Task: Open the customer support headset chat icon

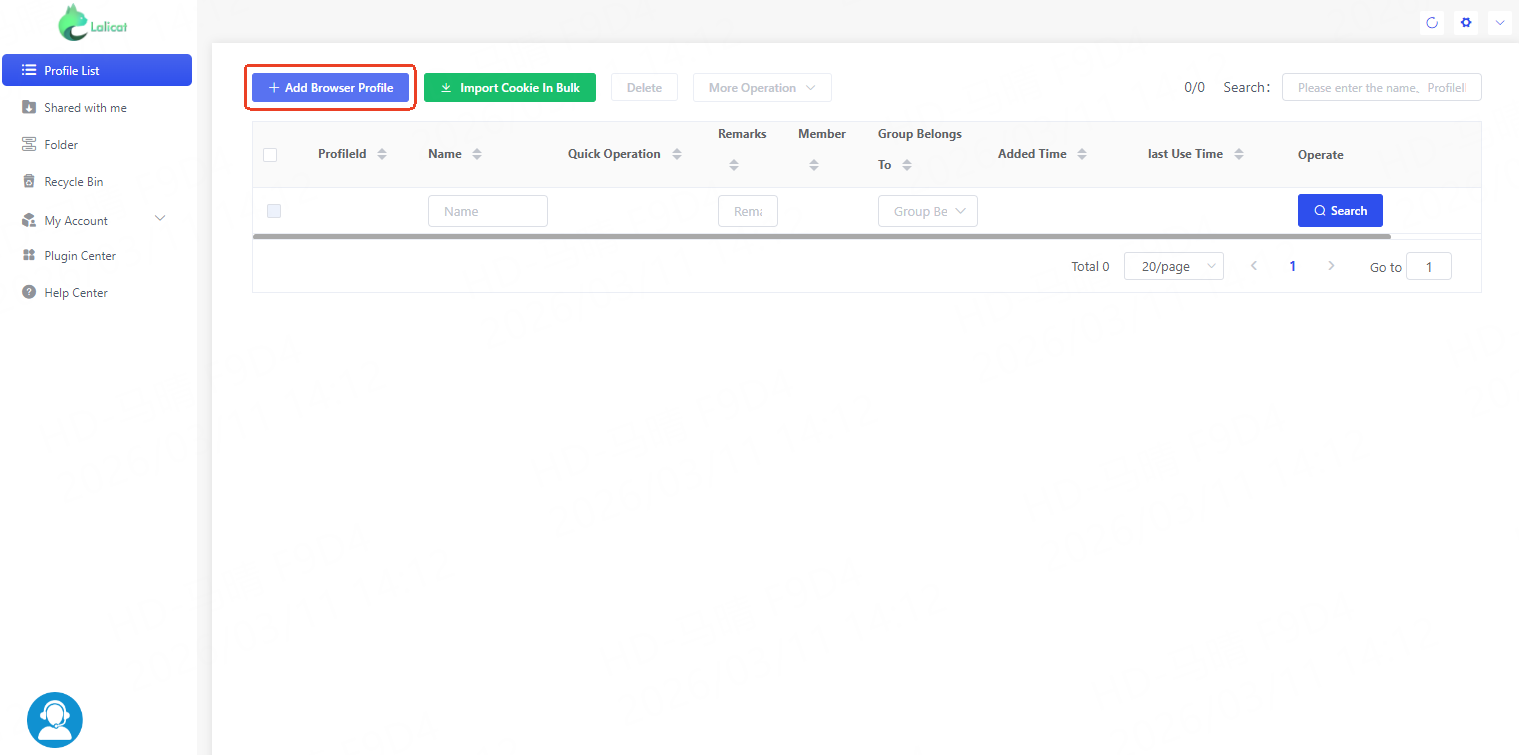Action: point(55,720)
